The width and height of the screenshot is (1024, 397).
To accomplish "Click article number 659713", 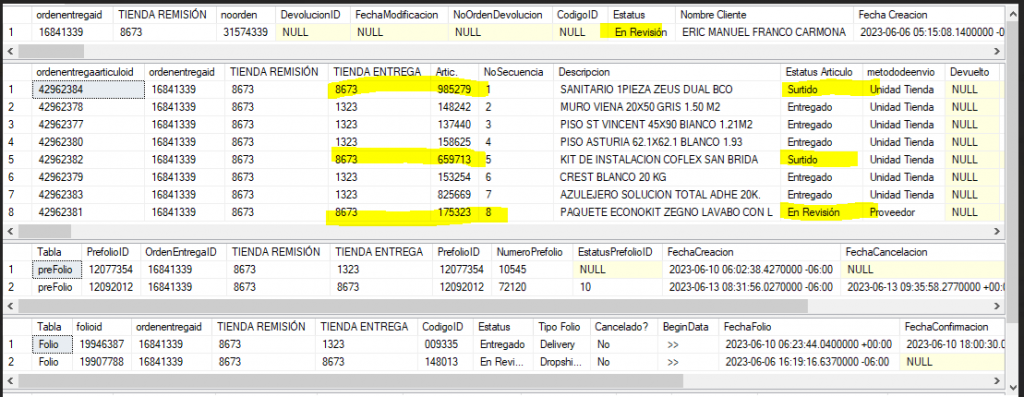I will pyautogui.click(x=455, y=159).
